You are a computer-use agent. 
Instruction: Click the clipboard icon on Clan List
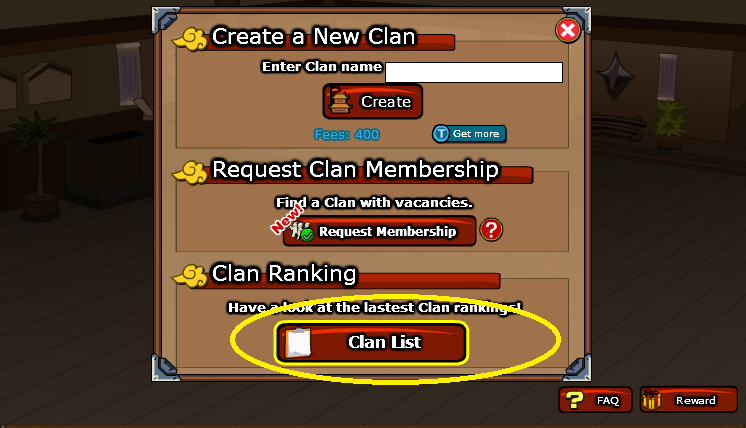(x=298, y=342)
